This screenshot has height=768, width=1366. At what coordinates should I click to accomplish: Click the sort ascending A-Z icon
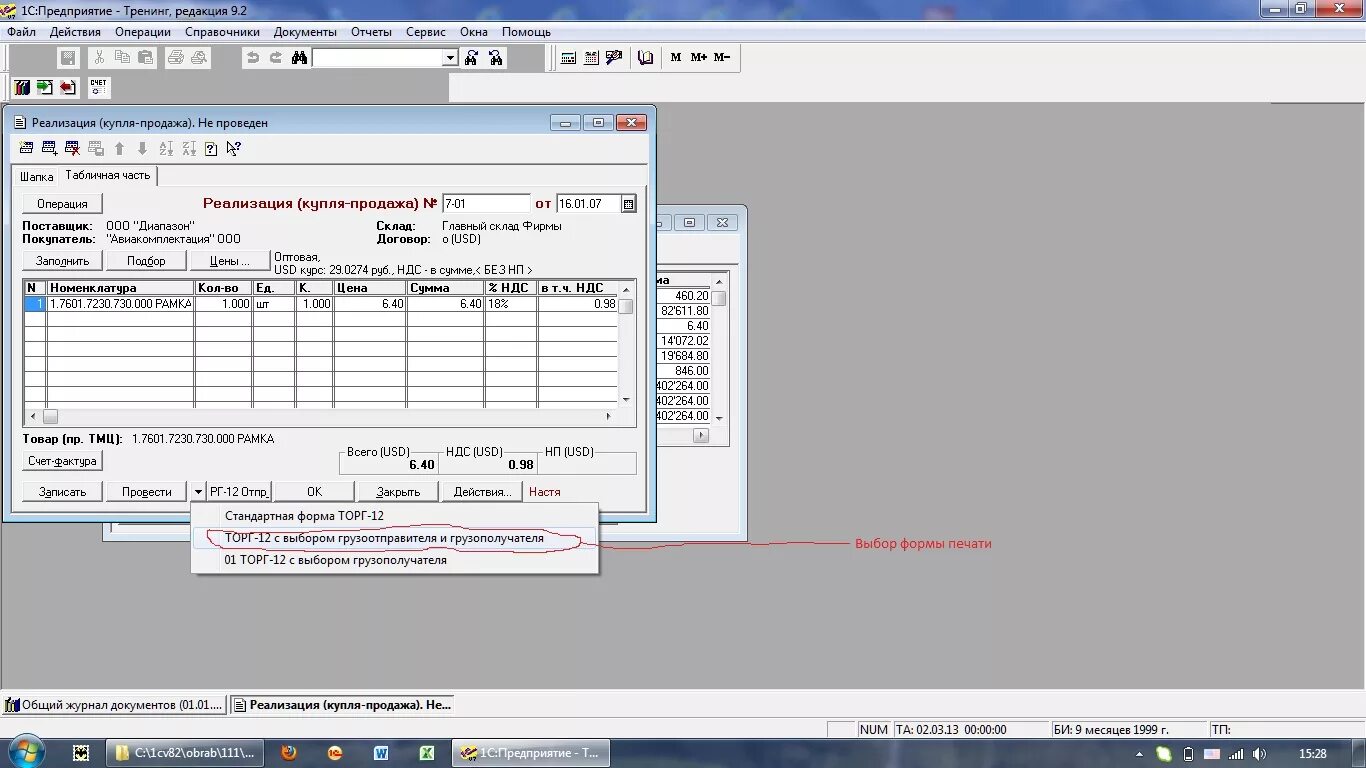pyautogui.click(x=165, y=149)
